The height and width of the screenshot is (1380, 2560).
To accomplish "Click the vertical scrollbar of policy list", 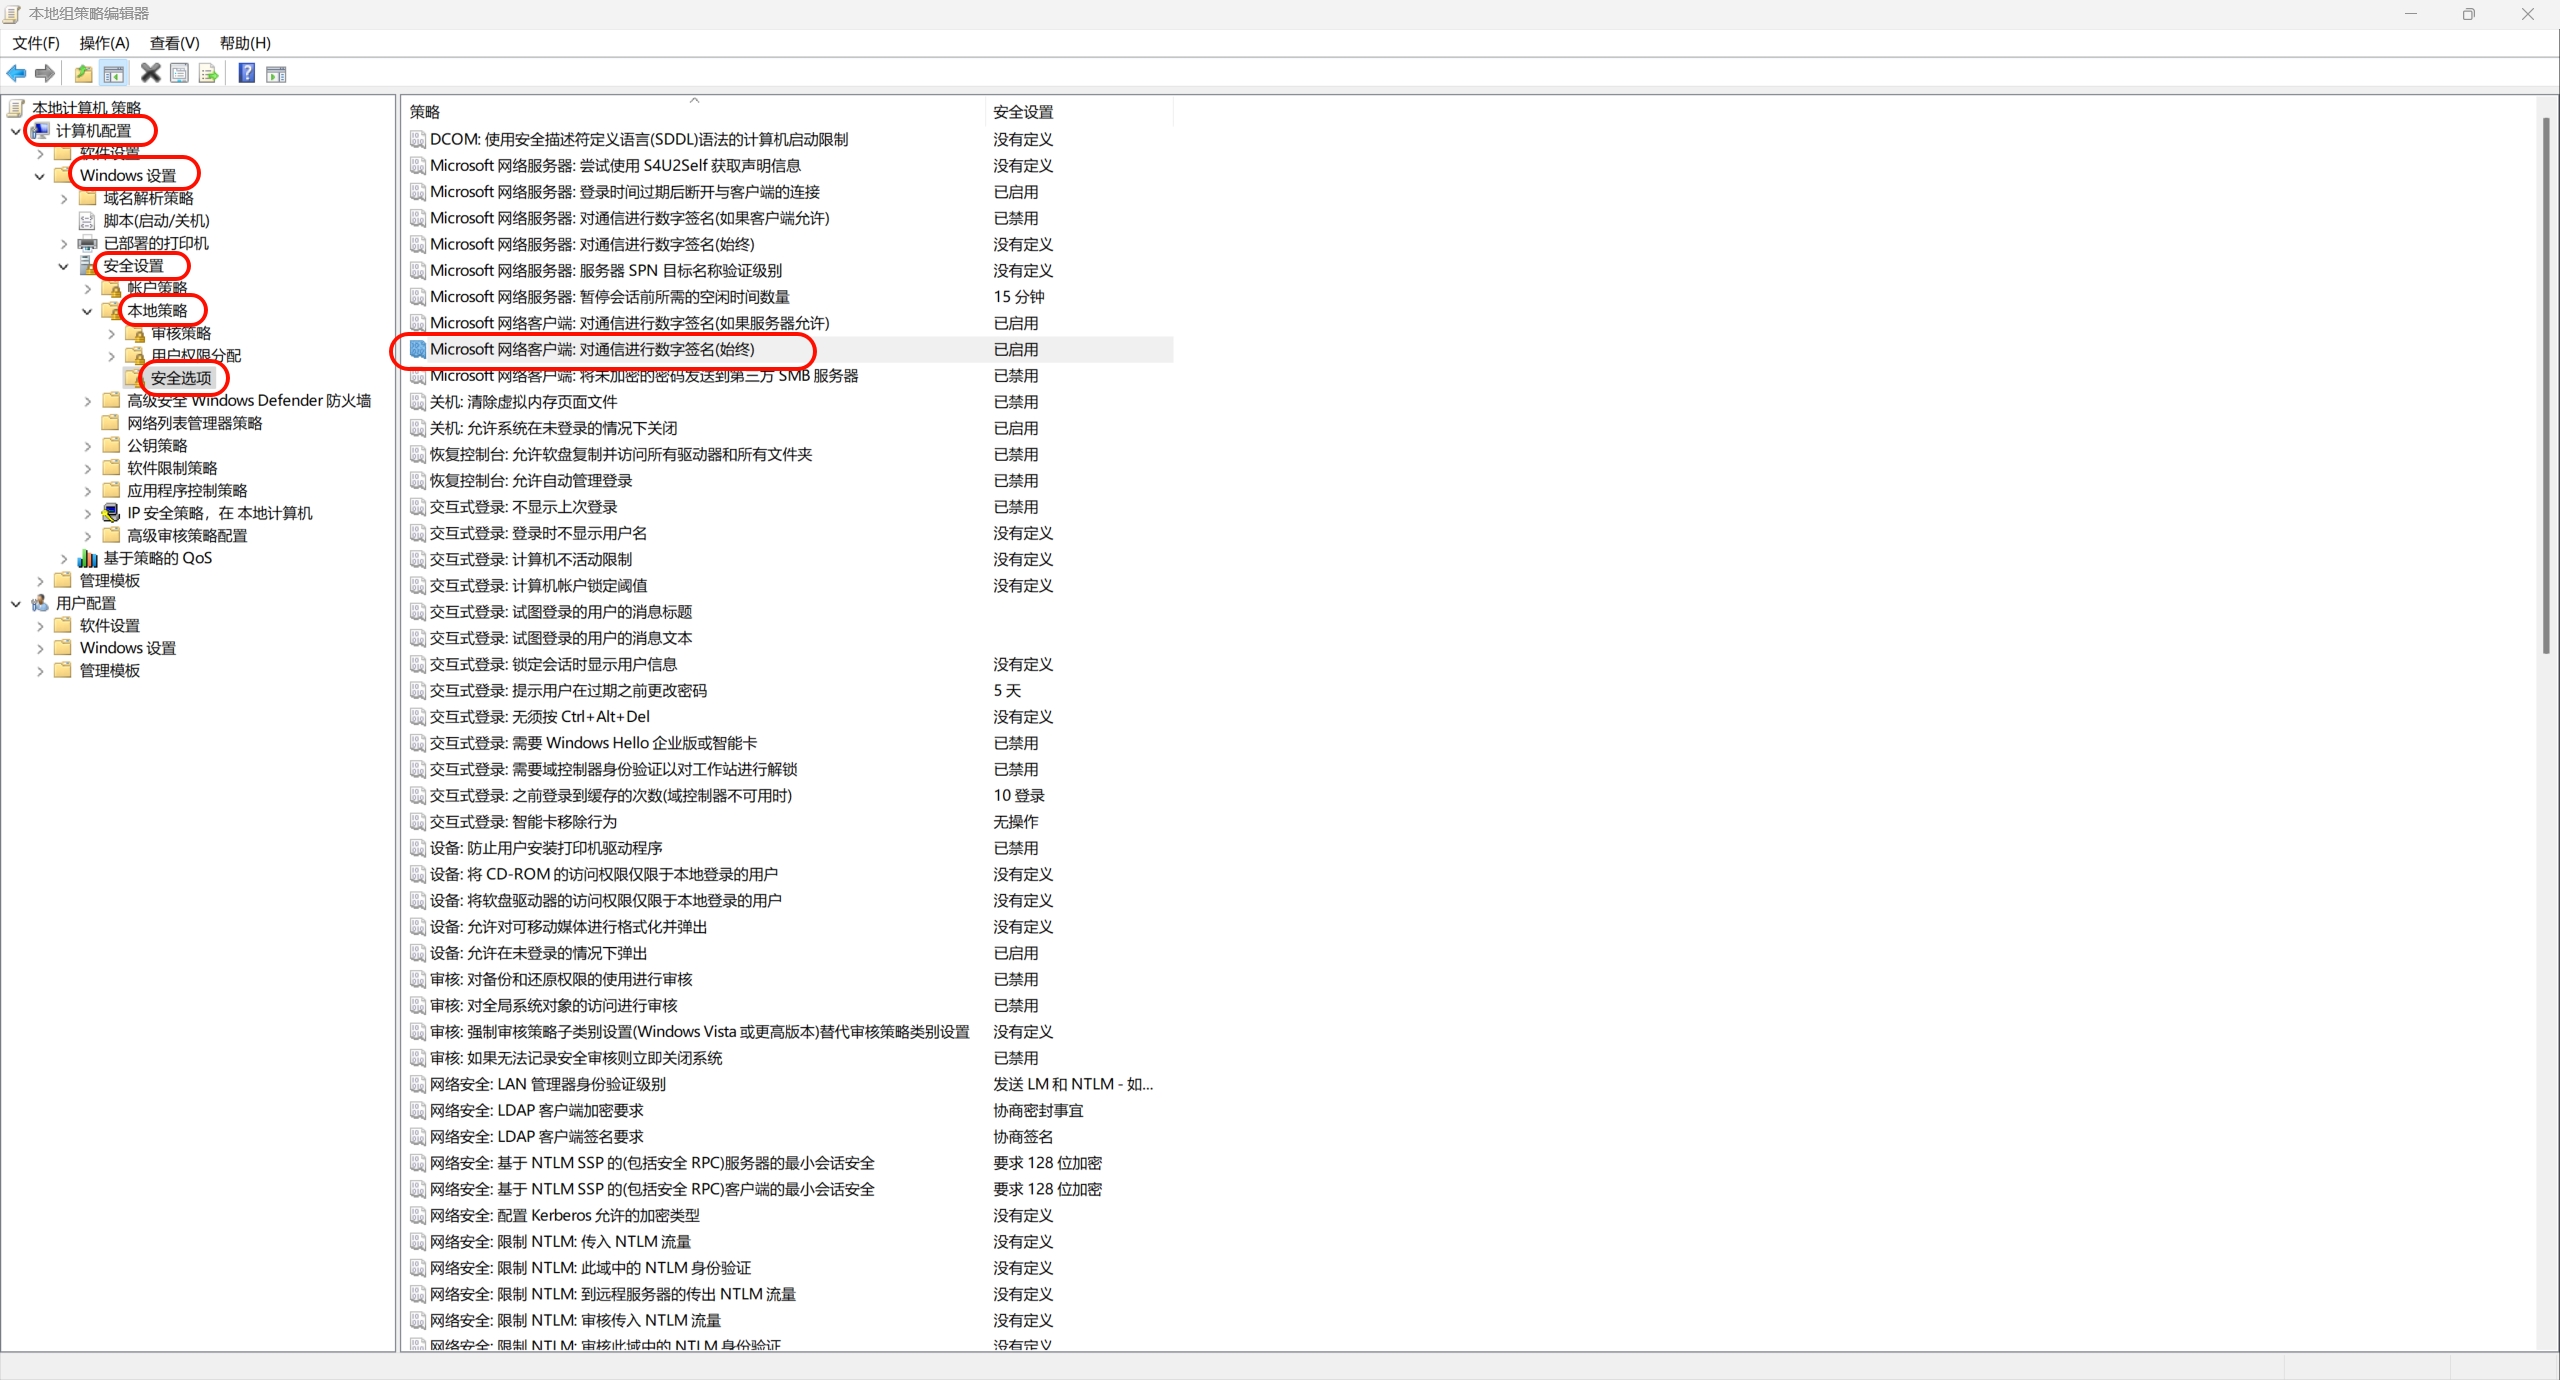I will pos(2546,385).
